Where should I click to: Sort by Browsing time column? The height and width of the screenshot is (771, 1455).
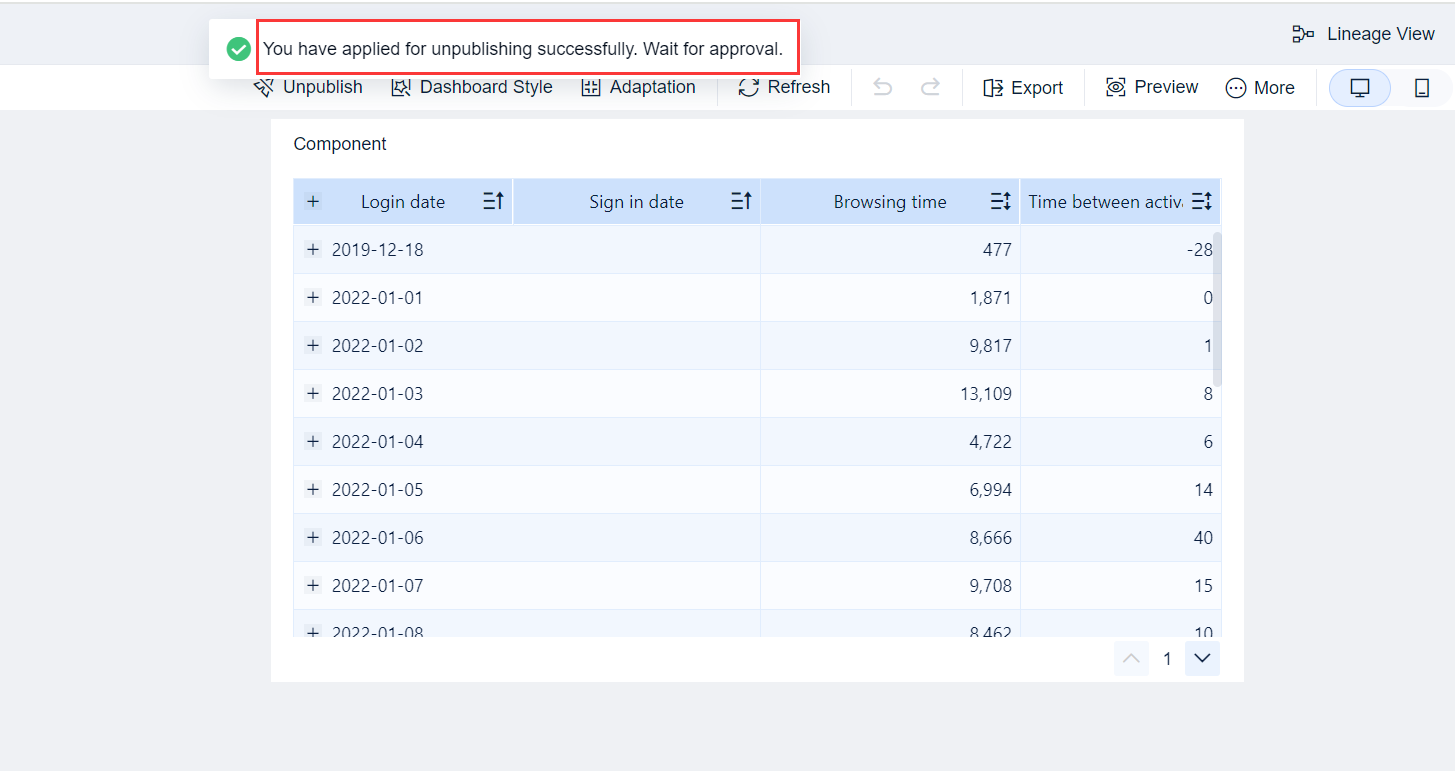[1000, 202]
